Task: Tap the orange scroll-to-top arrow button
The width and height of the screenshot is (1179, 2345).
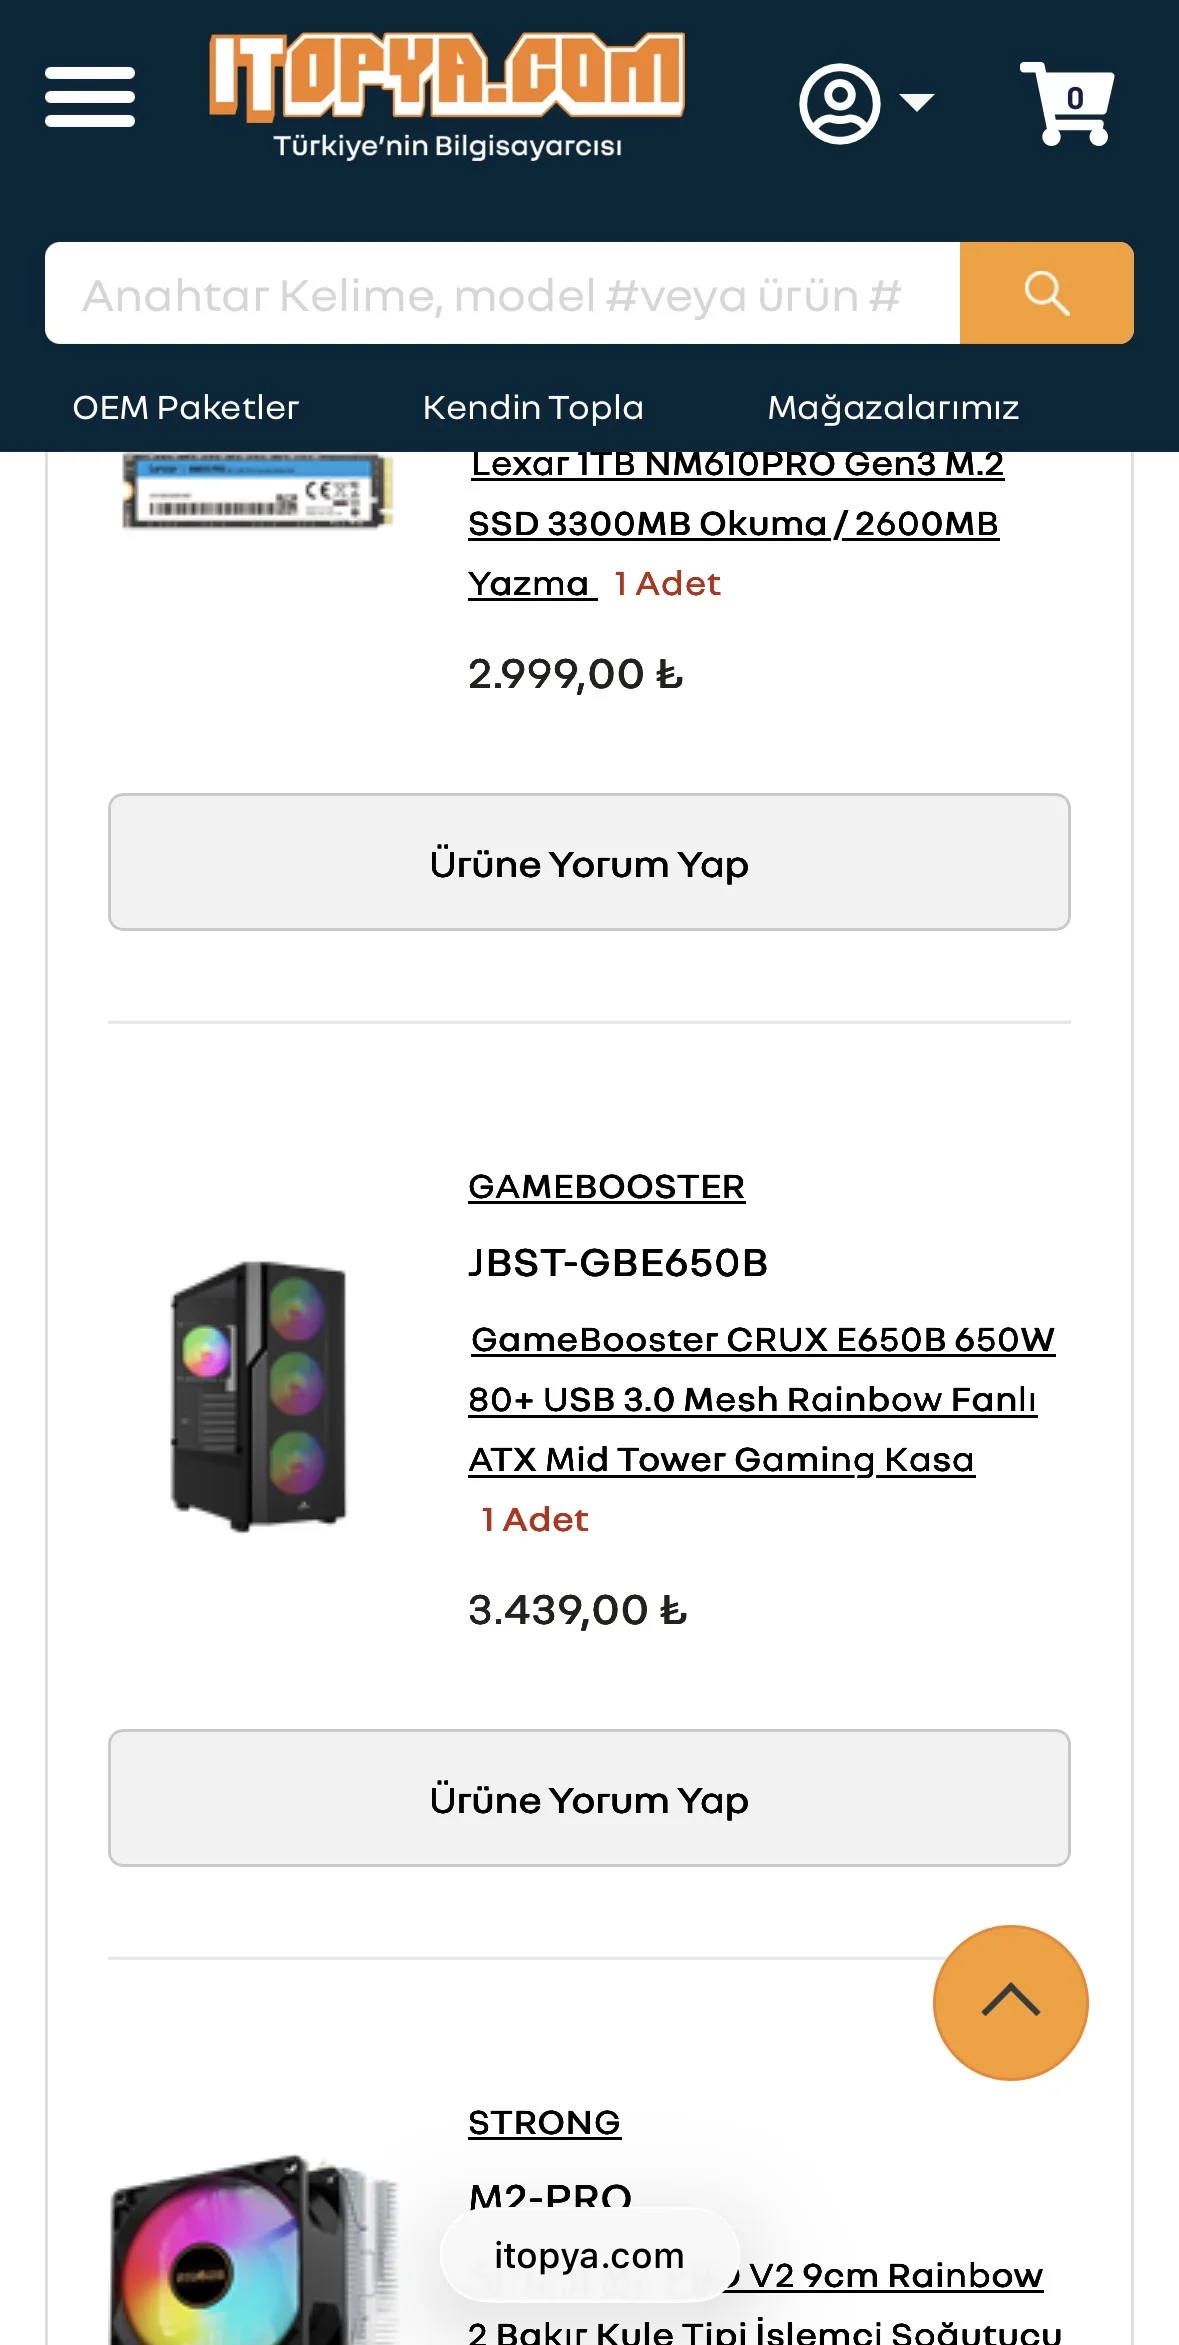Action: tap(1010, 2002)
